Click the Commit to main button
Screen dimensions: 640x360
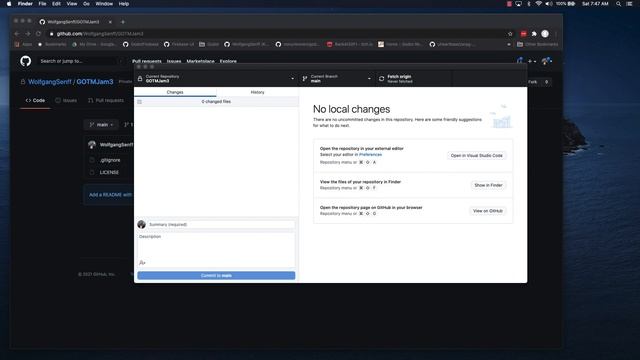coord(216,276)
